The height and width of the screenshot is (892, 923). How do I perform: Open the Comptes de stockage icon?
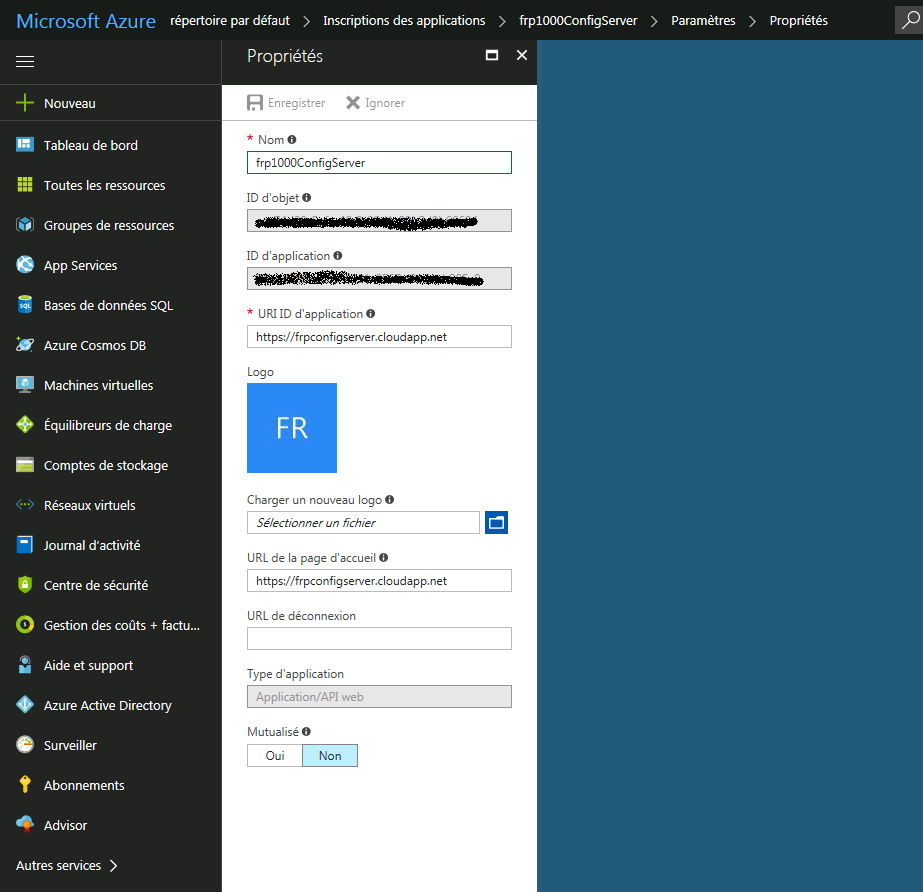pyautogui.click(x=25, y=465)
